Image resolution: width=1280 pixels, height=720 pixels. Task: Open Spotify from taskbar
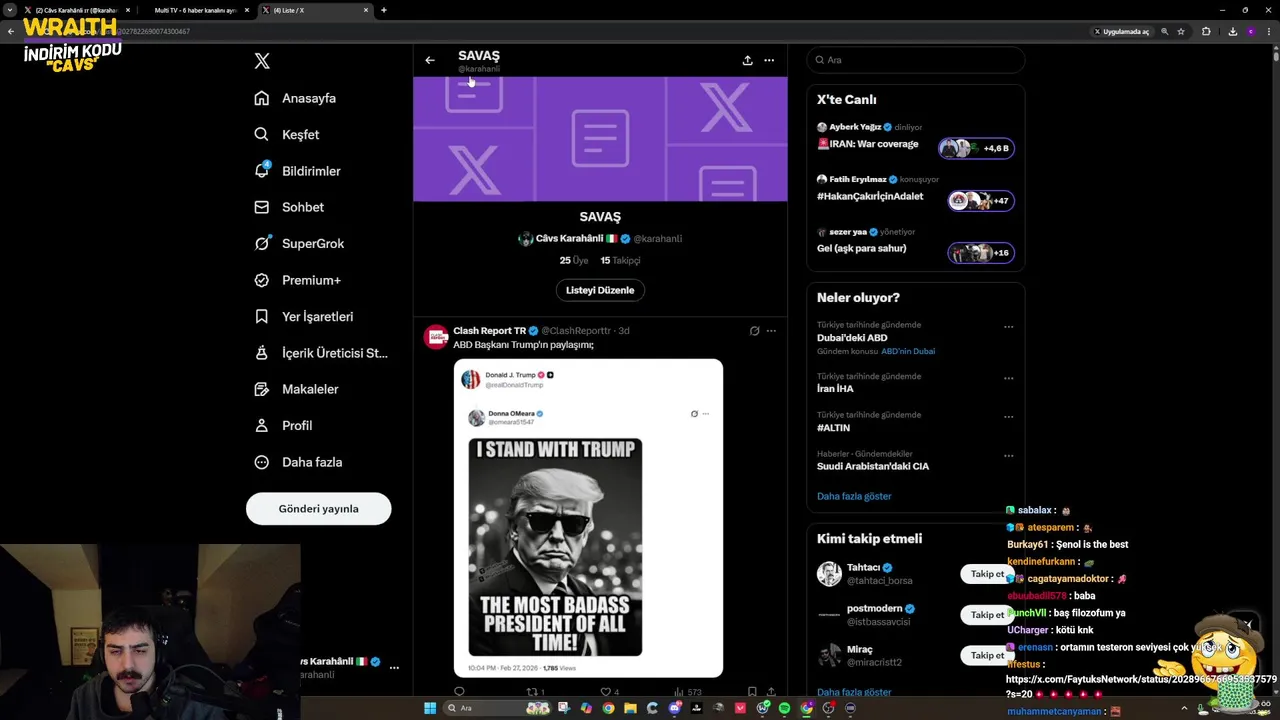click(784, 708)
